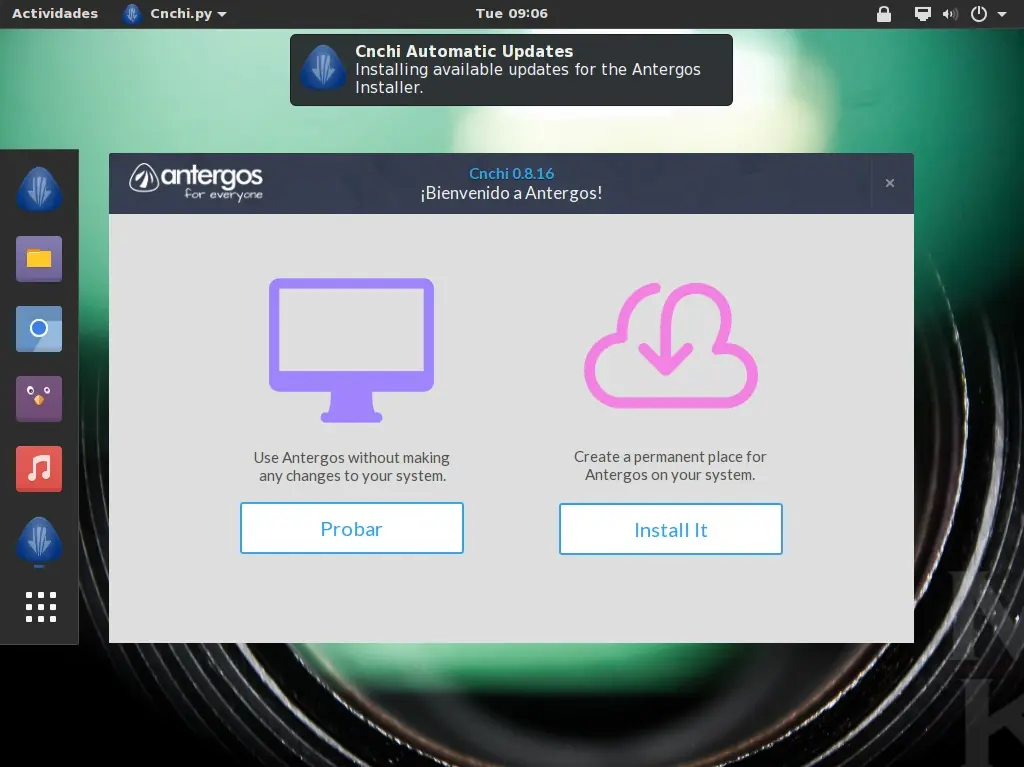
Task: Open the music player dock icon
Action: [x=39, y=468]
